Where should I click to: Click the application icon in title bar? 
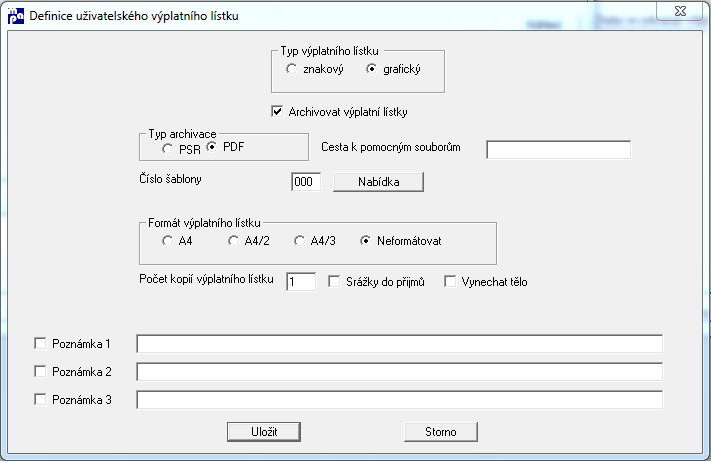click(x=16, y=16)
